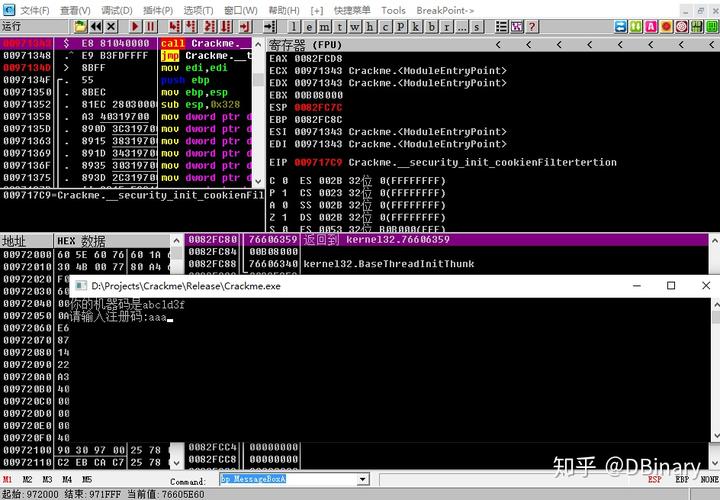Click the Open file toolbar icon
Screen dimensions: 720x500
click(x=80, y=27)
